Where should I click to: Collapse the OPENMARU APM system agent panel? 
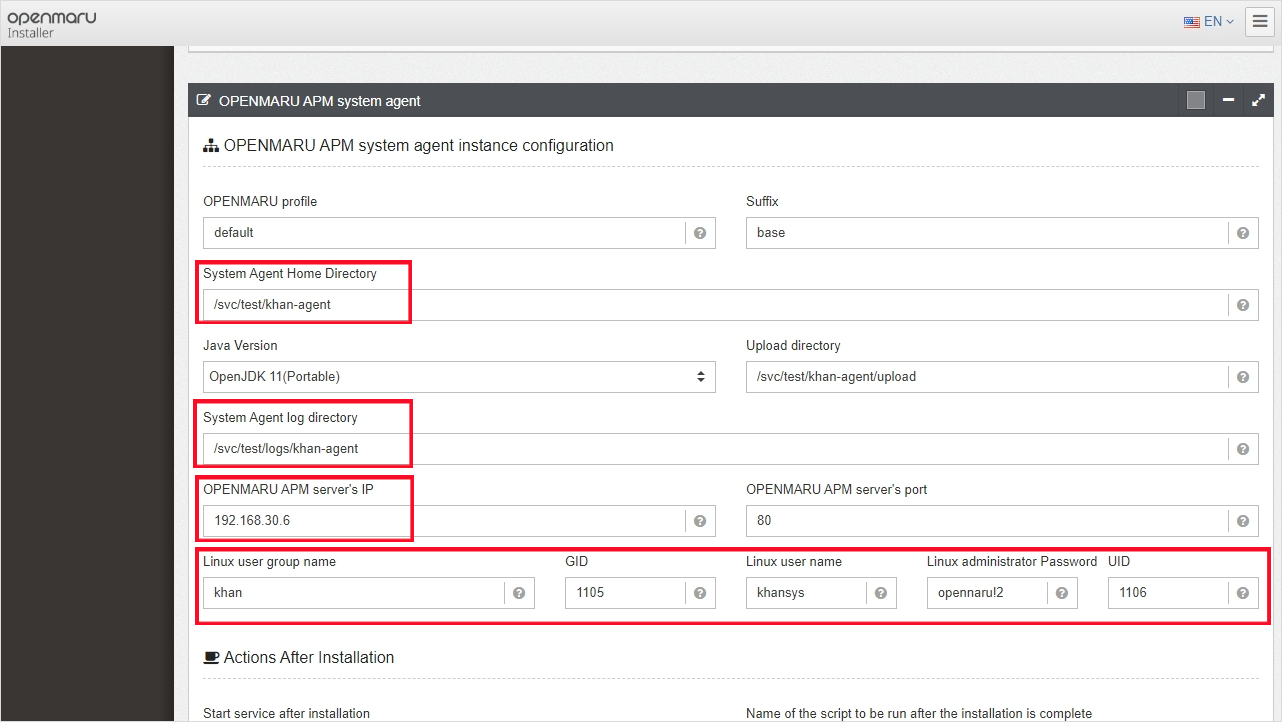coord(1228,100)
